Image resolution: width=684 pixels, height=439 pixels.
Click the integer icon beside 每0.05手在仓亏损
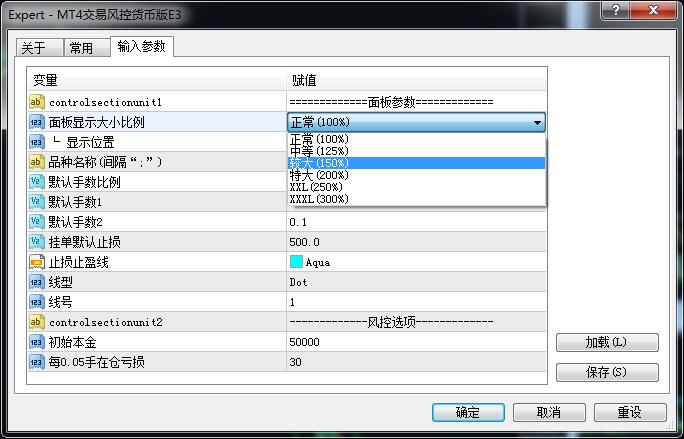pos(37,362)
